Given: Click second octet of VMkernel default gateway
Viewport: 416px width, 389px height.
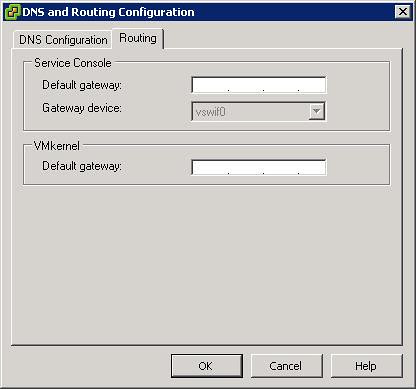Looking at the screenshot, I should pyautogui.click(x=246, y=167).
